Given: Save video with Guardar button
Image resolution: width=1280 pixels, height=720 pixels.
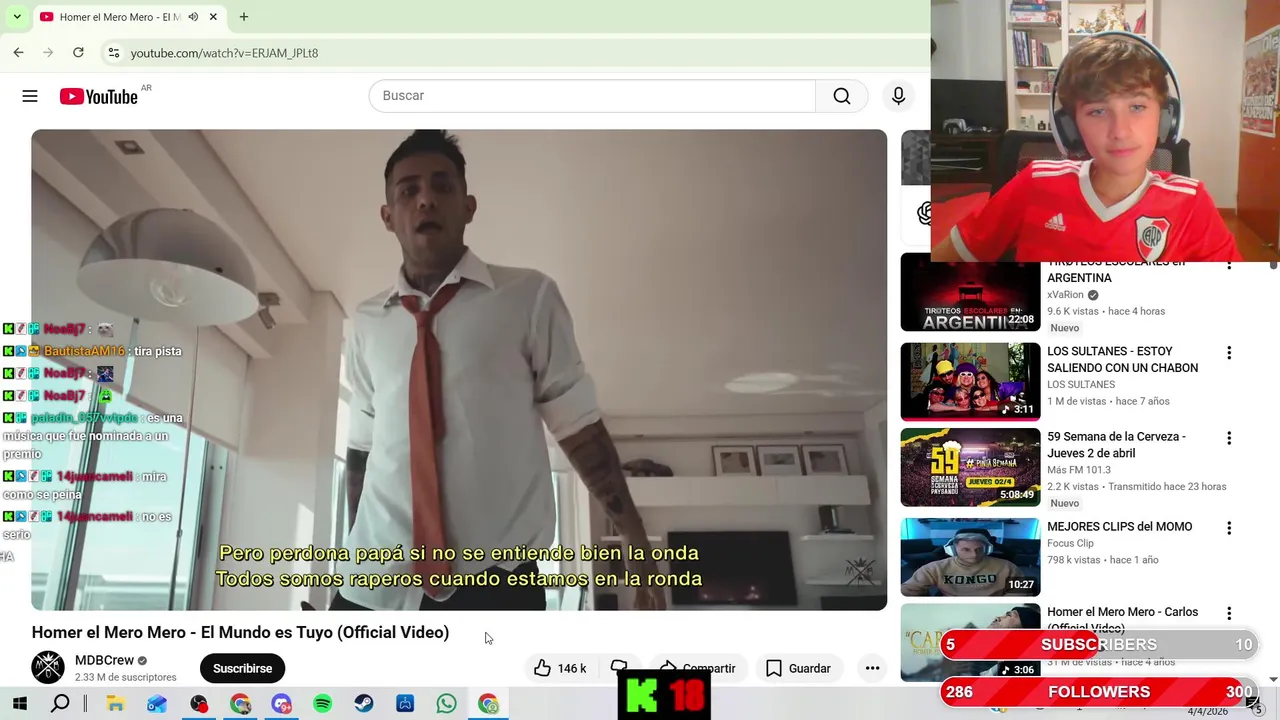Looking at the screenshot, I should (x=798, y=668).
